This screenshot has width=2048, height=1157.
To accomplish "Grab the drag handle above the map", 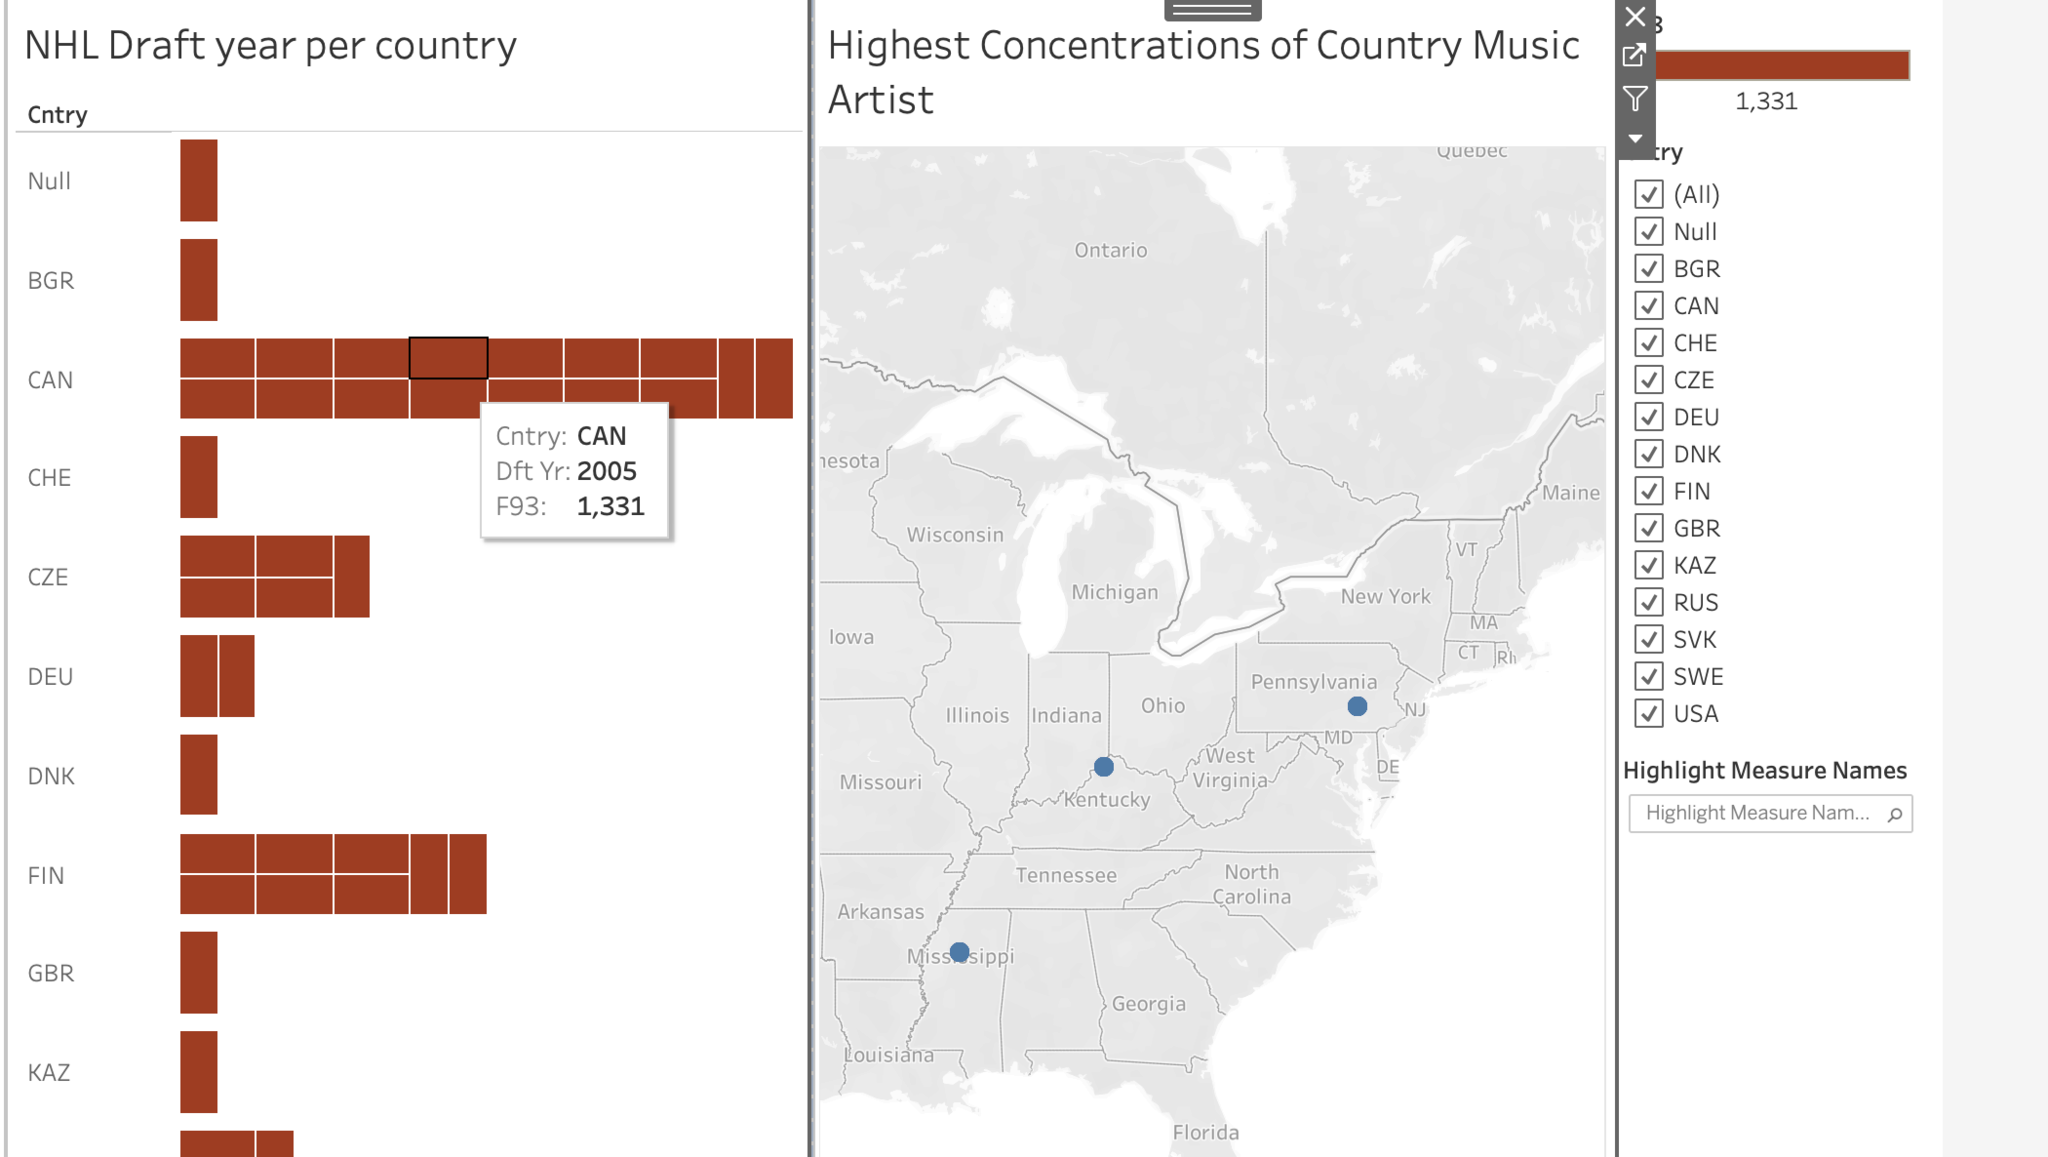I will (x=1212, y=10).
